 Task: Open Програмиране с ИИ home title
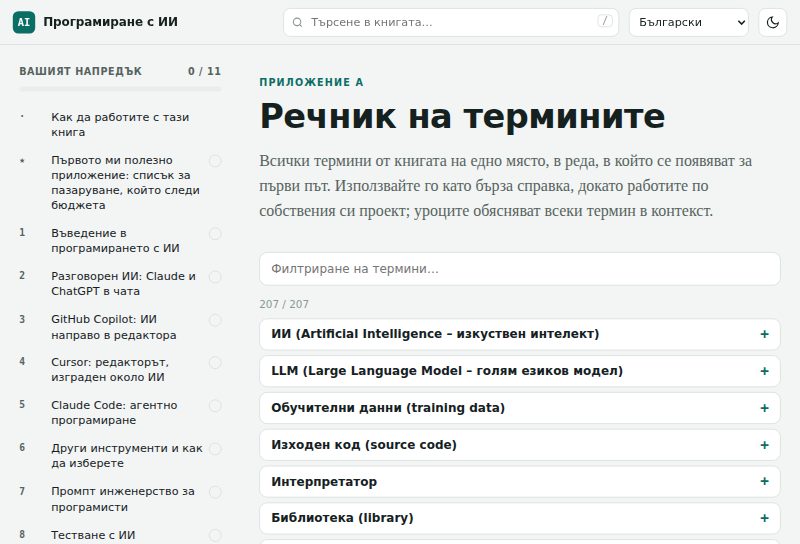point(111,22)
